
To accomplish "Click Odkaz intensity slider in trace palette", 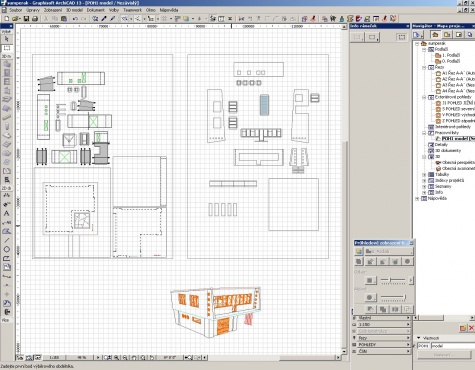I will (393, 280).
